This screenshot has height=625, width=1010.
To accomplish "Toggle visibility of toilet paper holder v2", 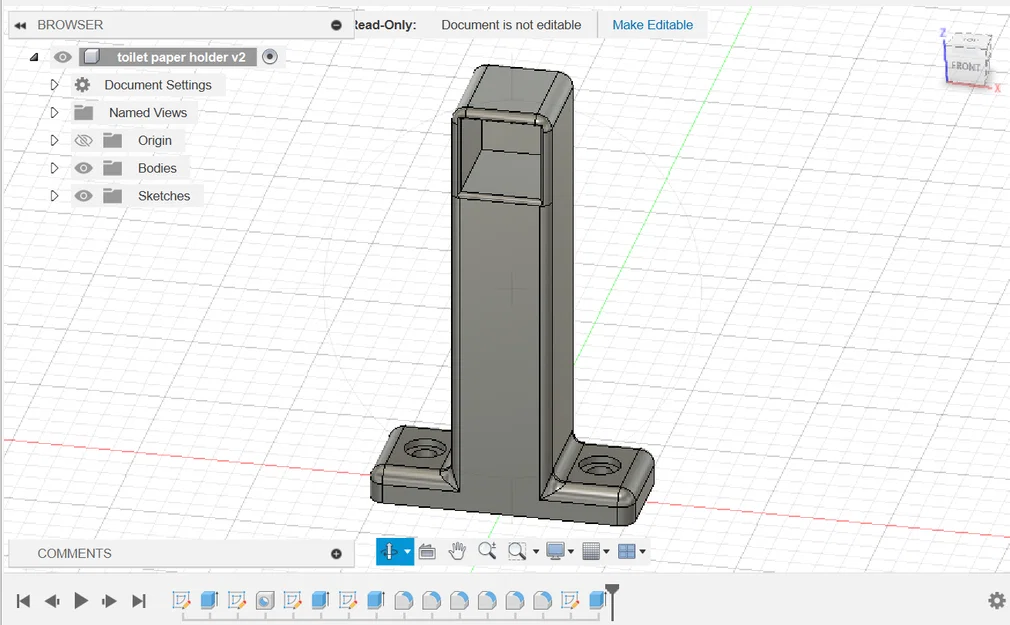I will tap(62, 57).
